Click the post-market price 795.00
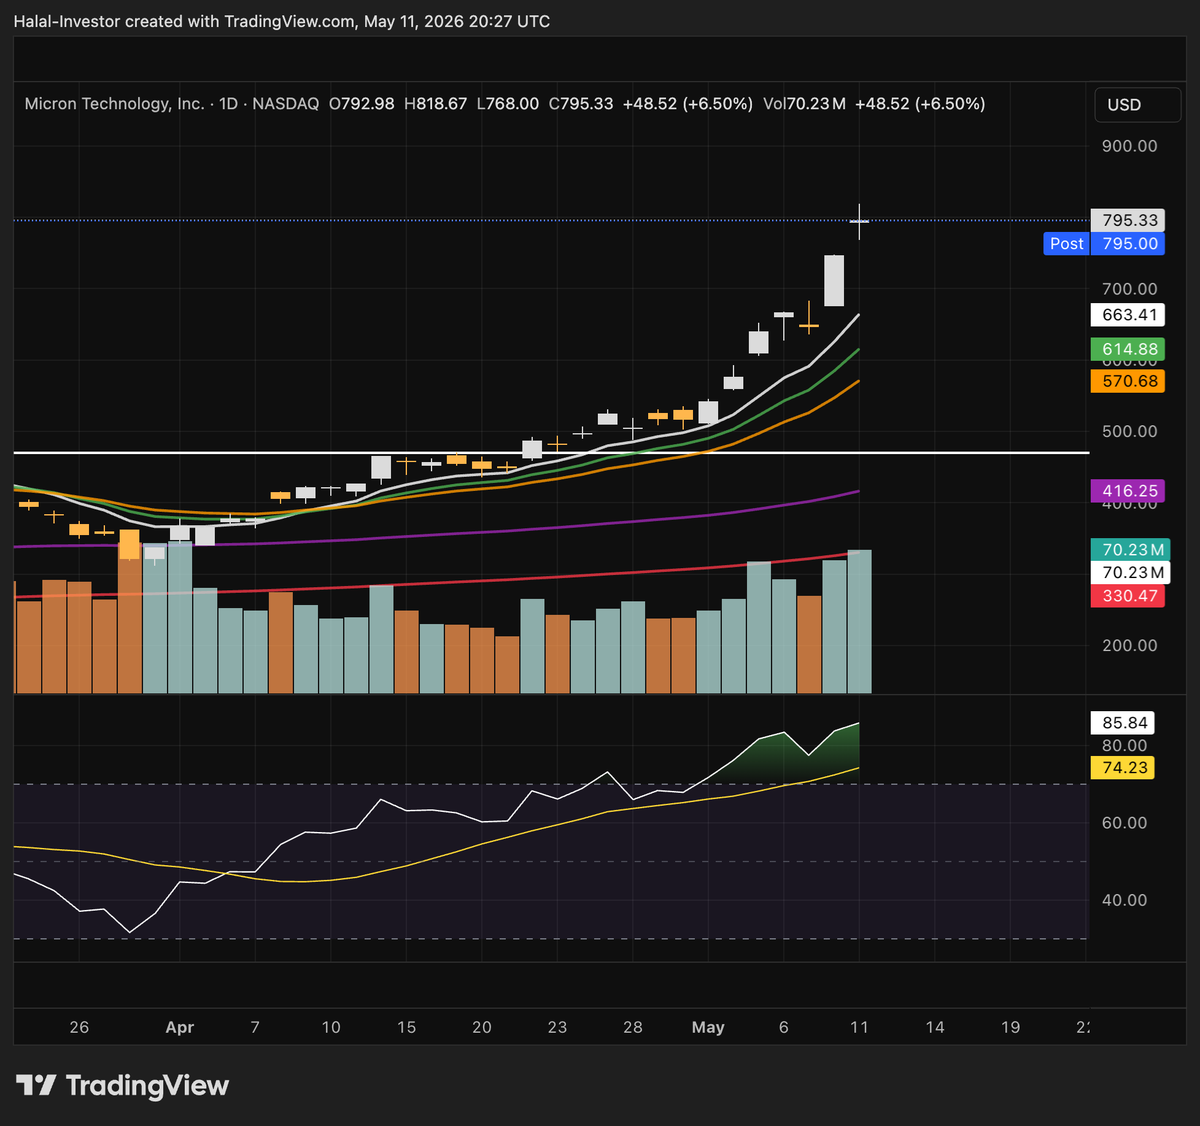The width and height of the screenshot is (1200, 1126). (1130, 243)
